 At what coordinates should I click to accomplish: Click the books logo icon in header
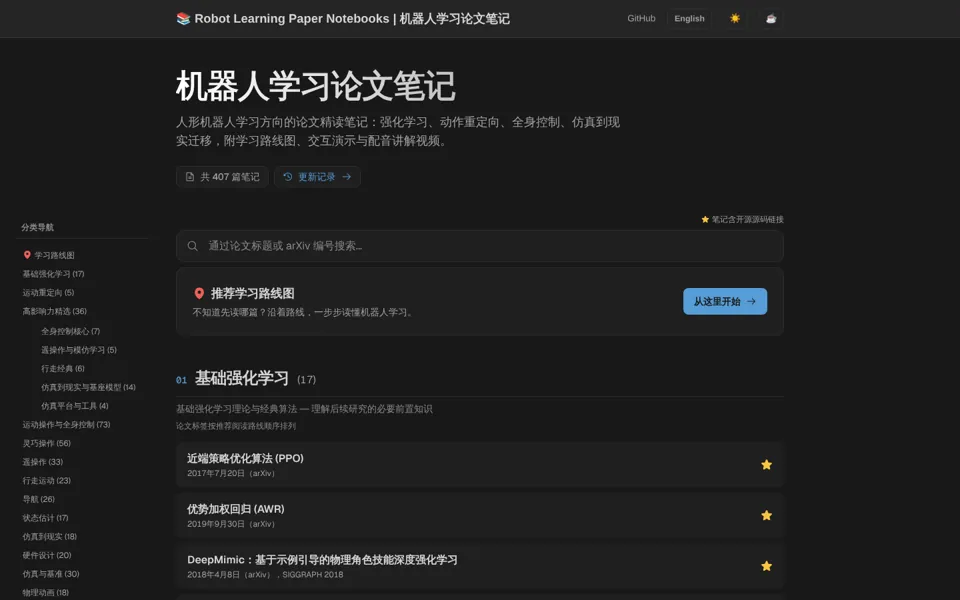[183, 18]
